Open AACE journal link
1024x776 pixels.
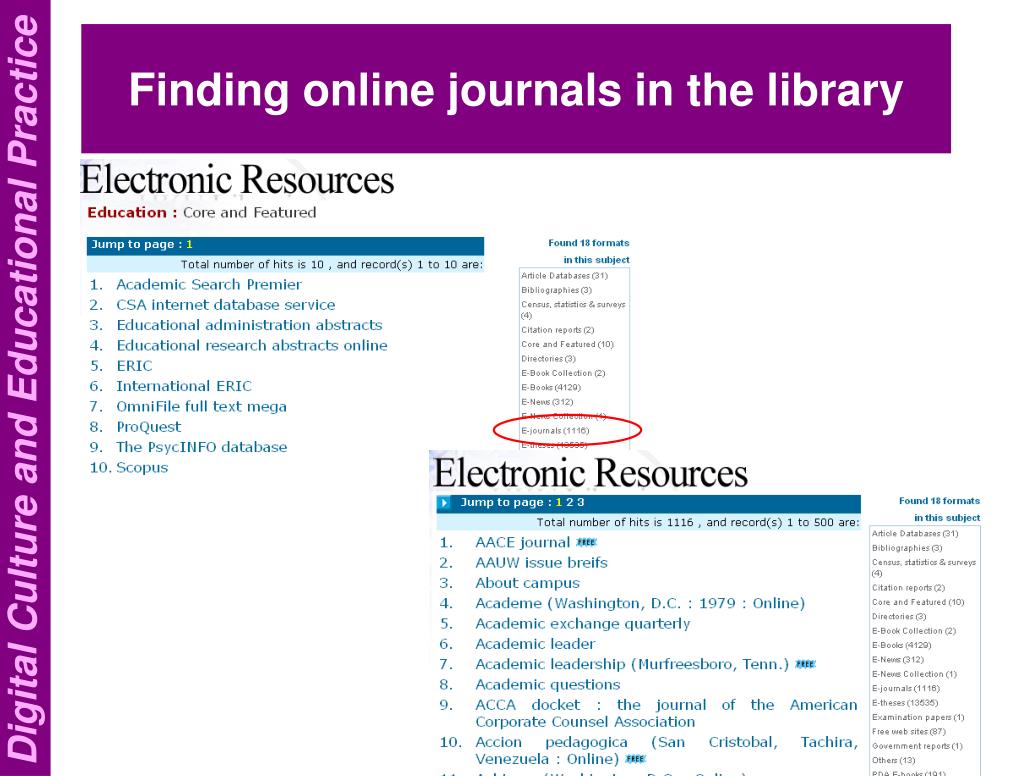click(522, 542)
